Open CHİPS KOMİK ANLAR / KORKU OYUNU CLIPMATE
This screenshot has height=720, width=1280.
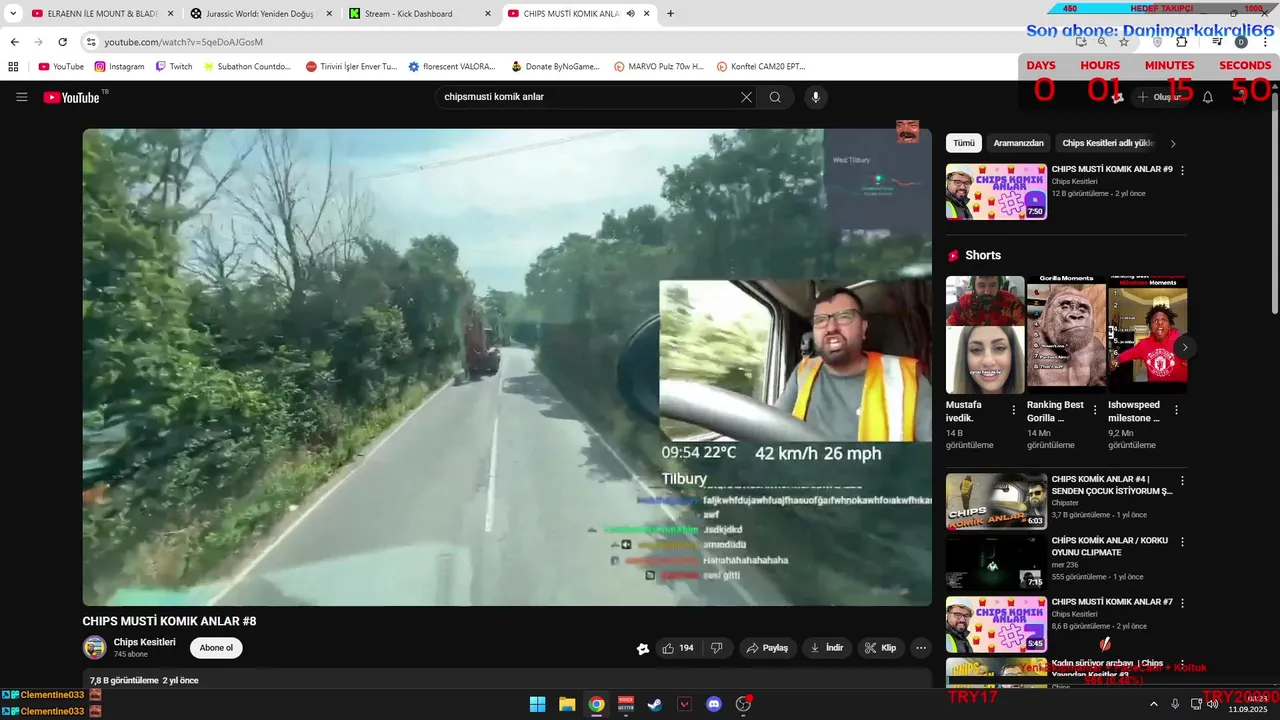point(1109,546)
